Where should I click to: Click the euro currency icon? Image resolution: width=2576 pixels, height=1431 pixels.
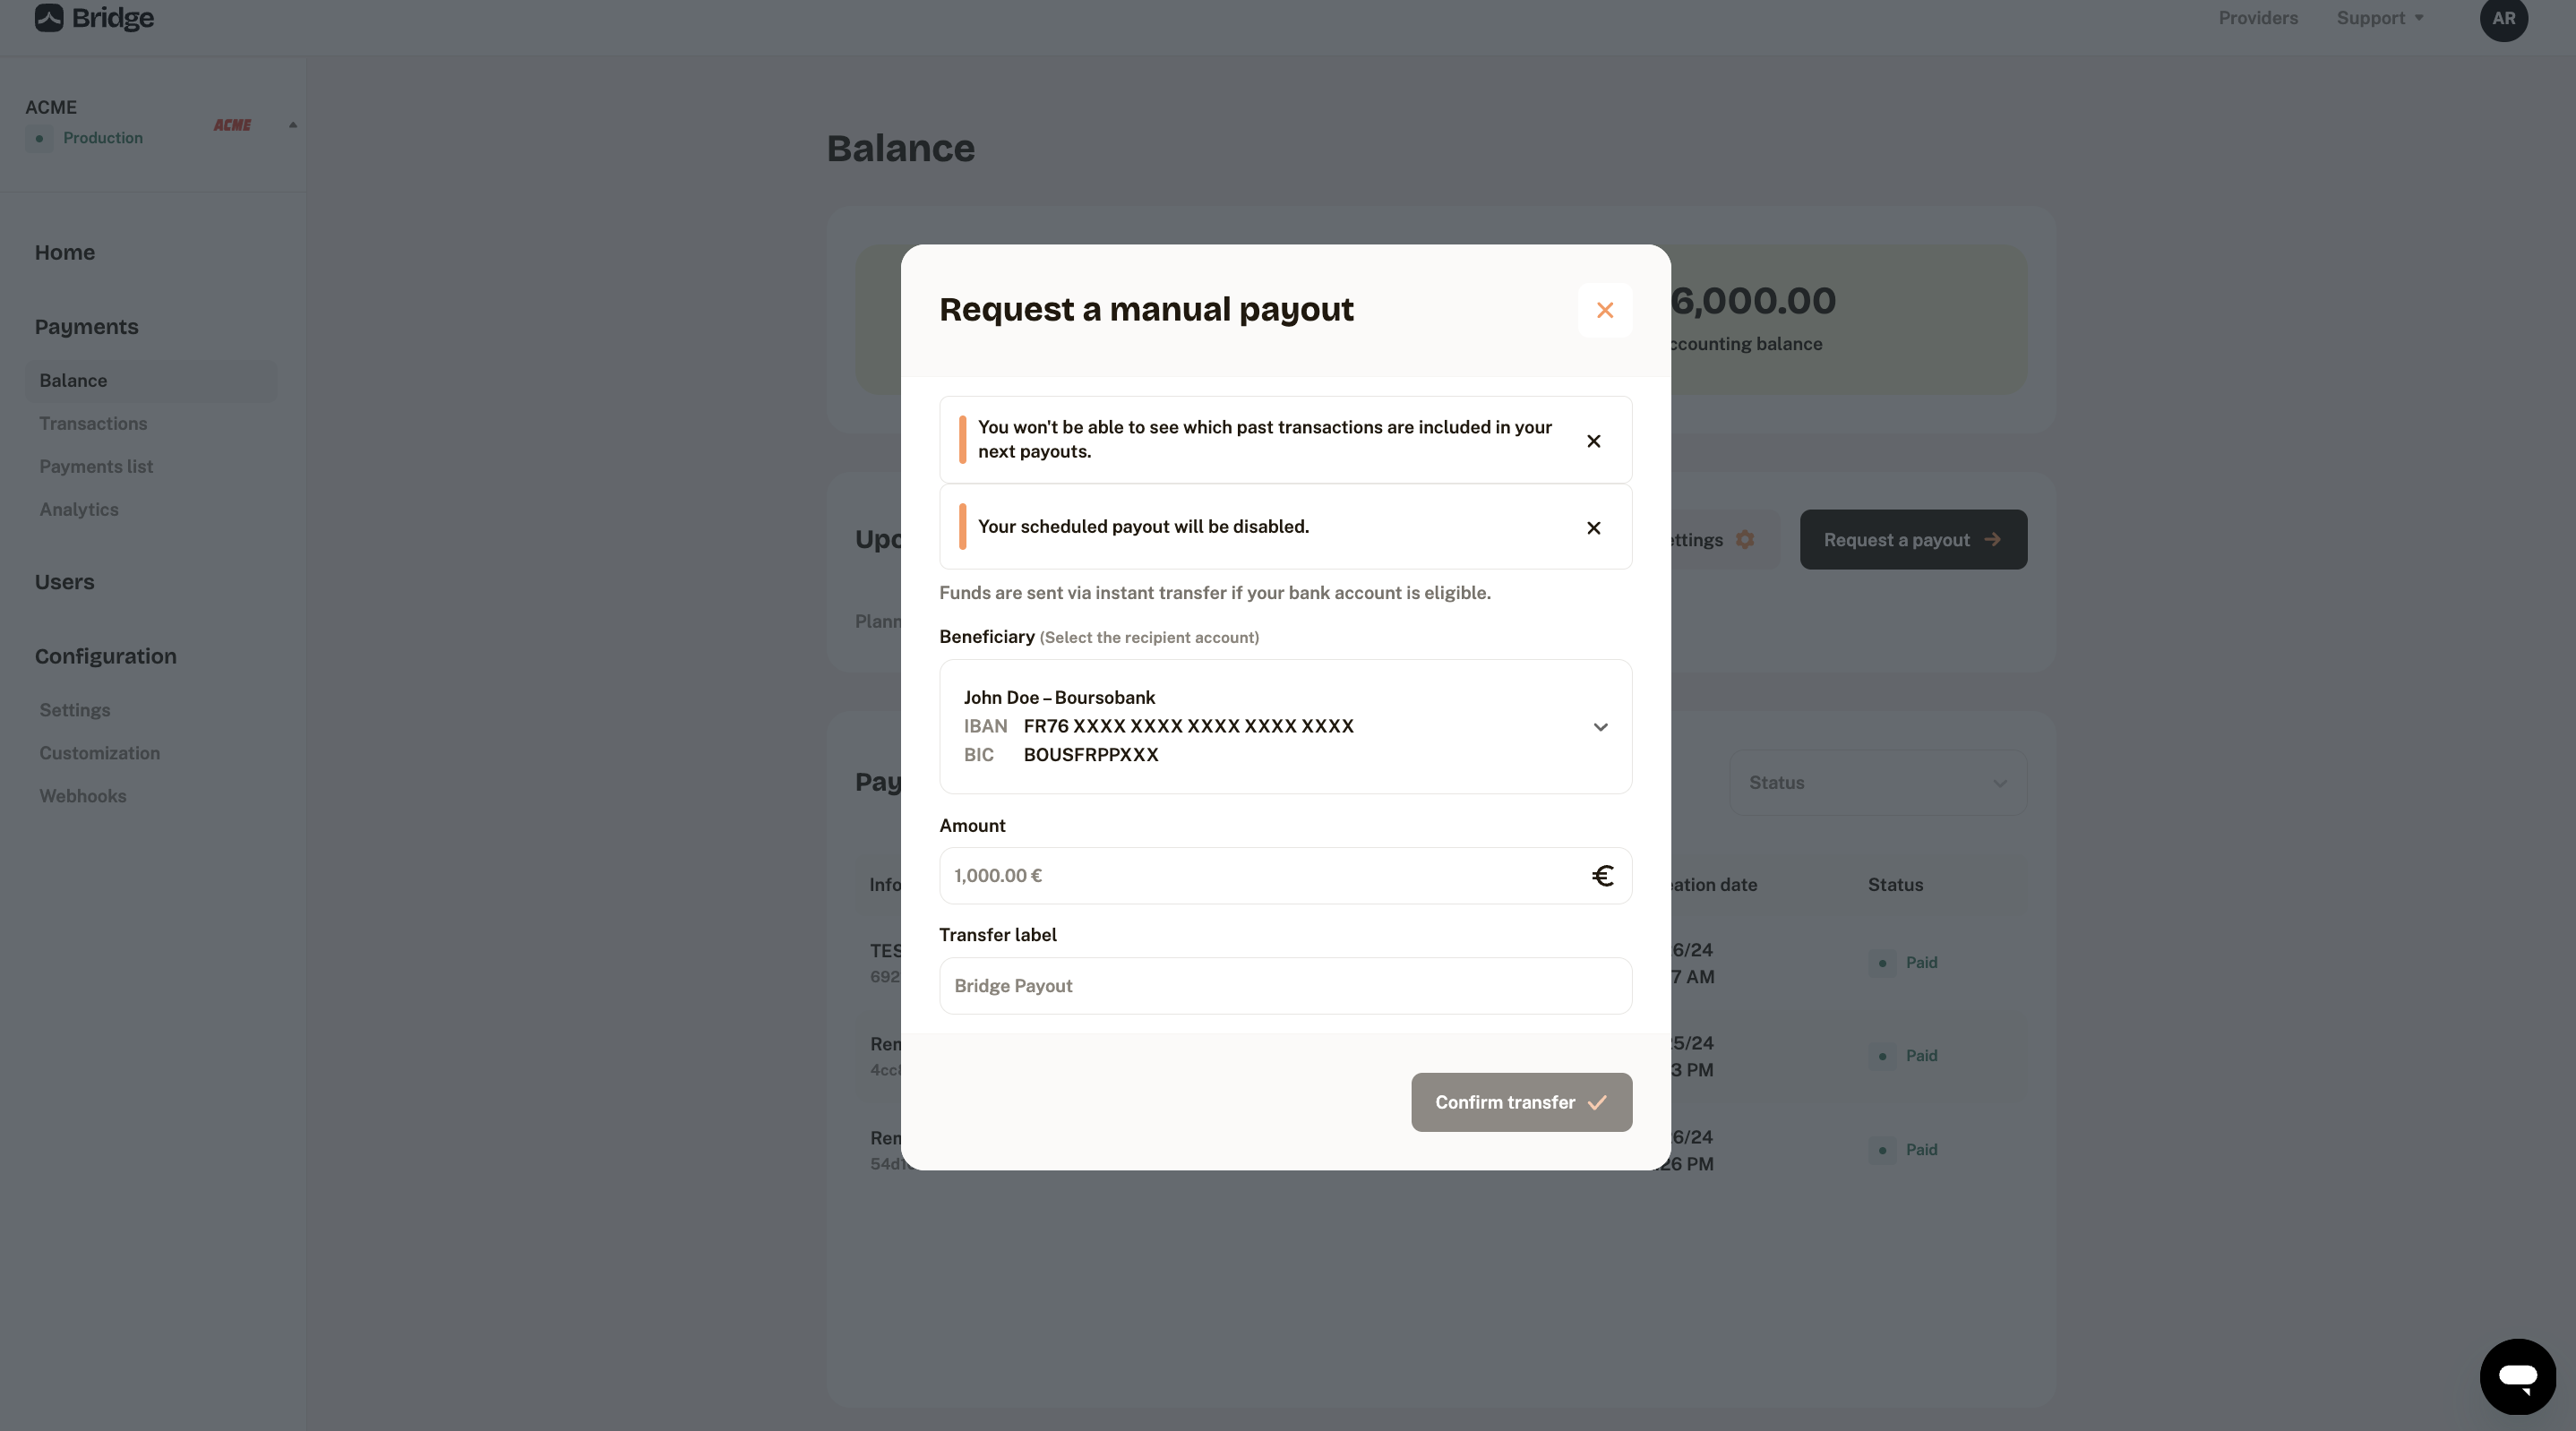pos(1602,876)
